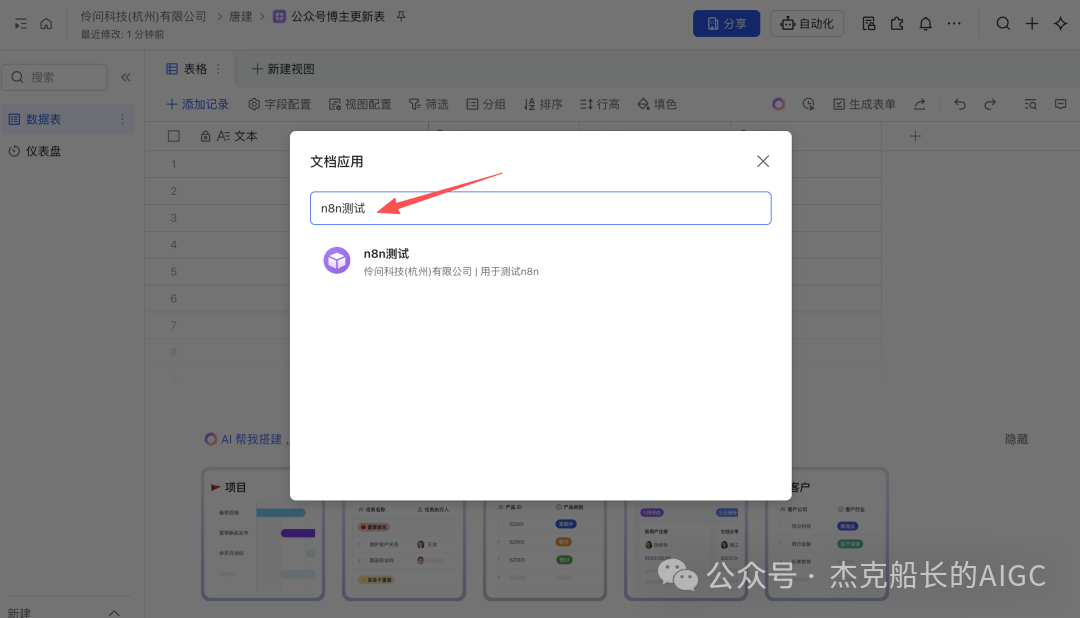This screenshot has height=618, width=1080.
Task: Open notifications bell
Action: (x=925, y=23)
